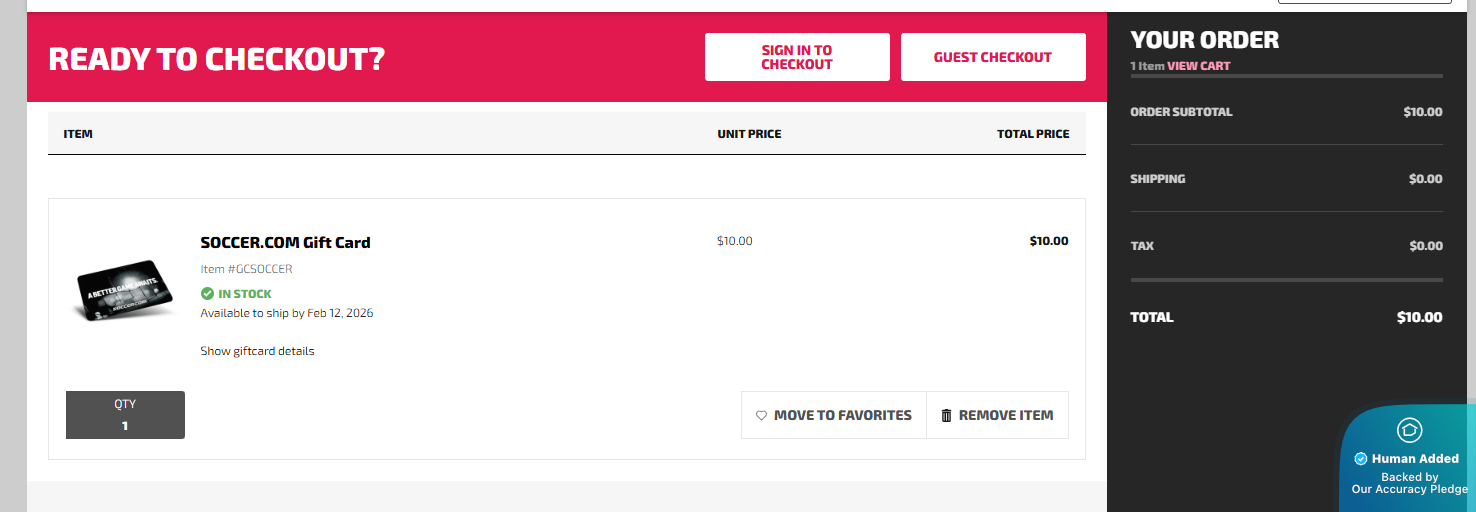This screenshot has height=512, width=1476.
Task: Open the QTY quantity selector
Action: click(125, 415)
